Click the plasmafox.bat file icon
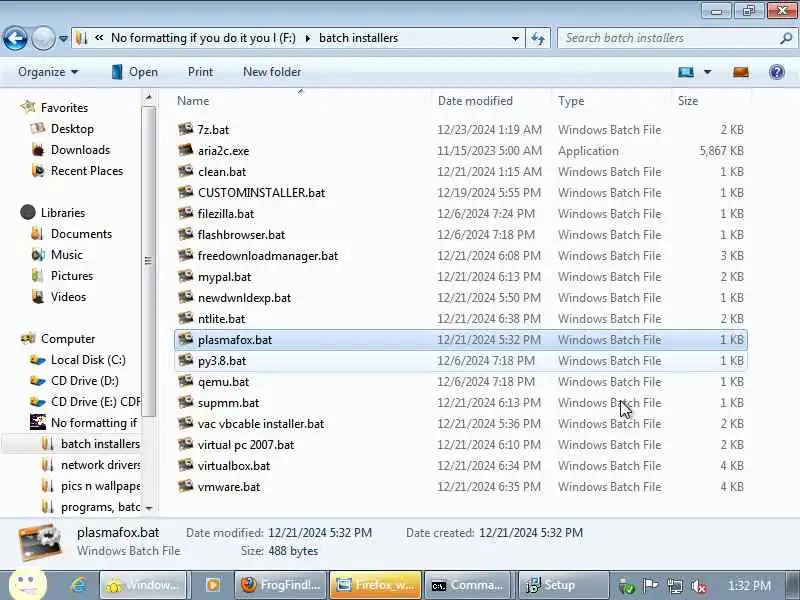 185,339
